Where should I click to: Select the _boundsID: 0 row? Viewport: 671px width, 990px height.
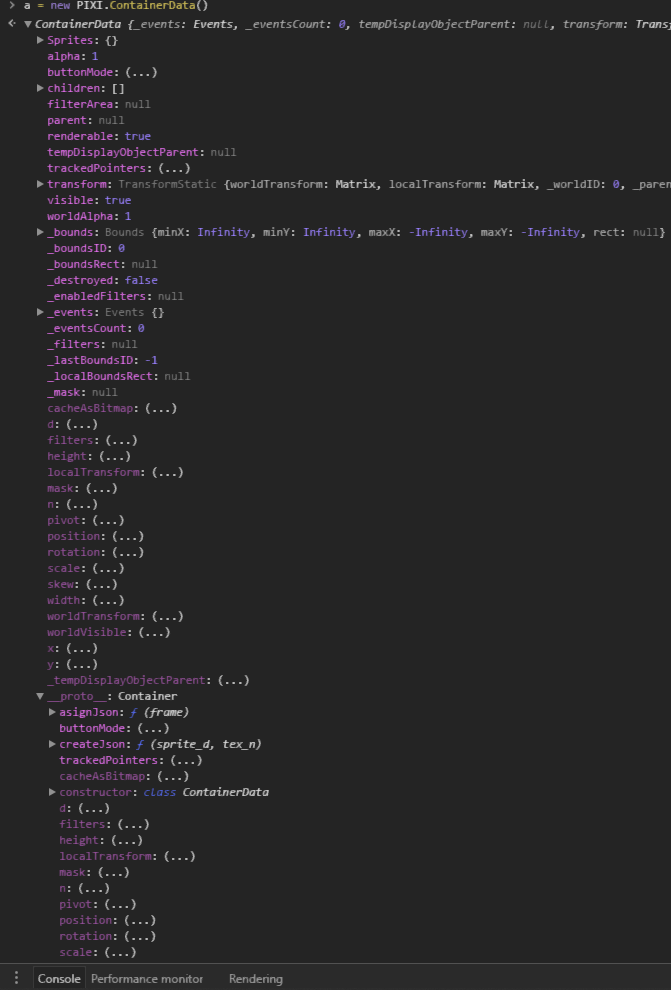pos(86,248)
